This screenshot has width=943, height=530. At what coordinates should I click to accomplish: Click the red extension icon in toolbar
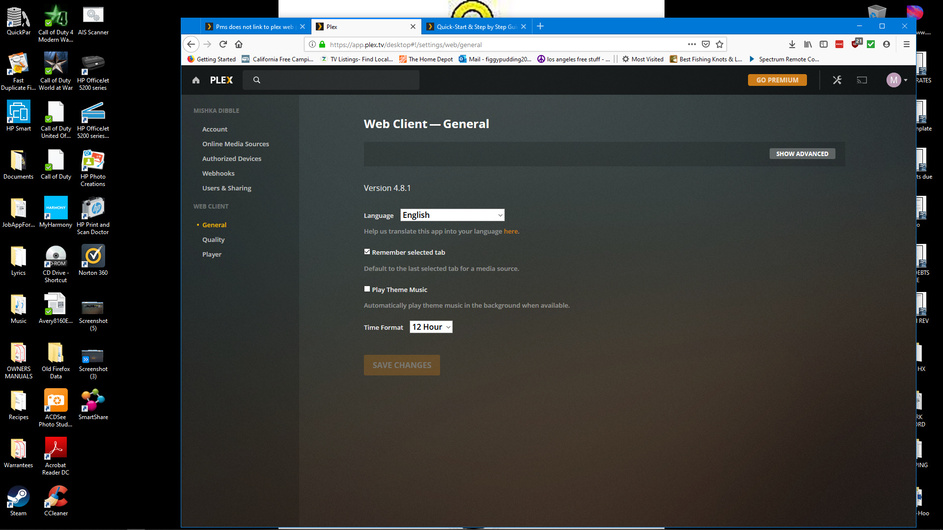pyautogui.click(x=839, y=44)
